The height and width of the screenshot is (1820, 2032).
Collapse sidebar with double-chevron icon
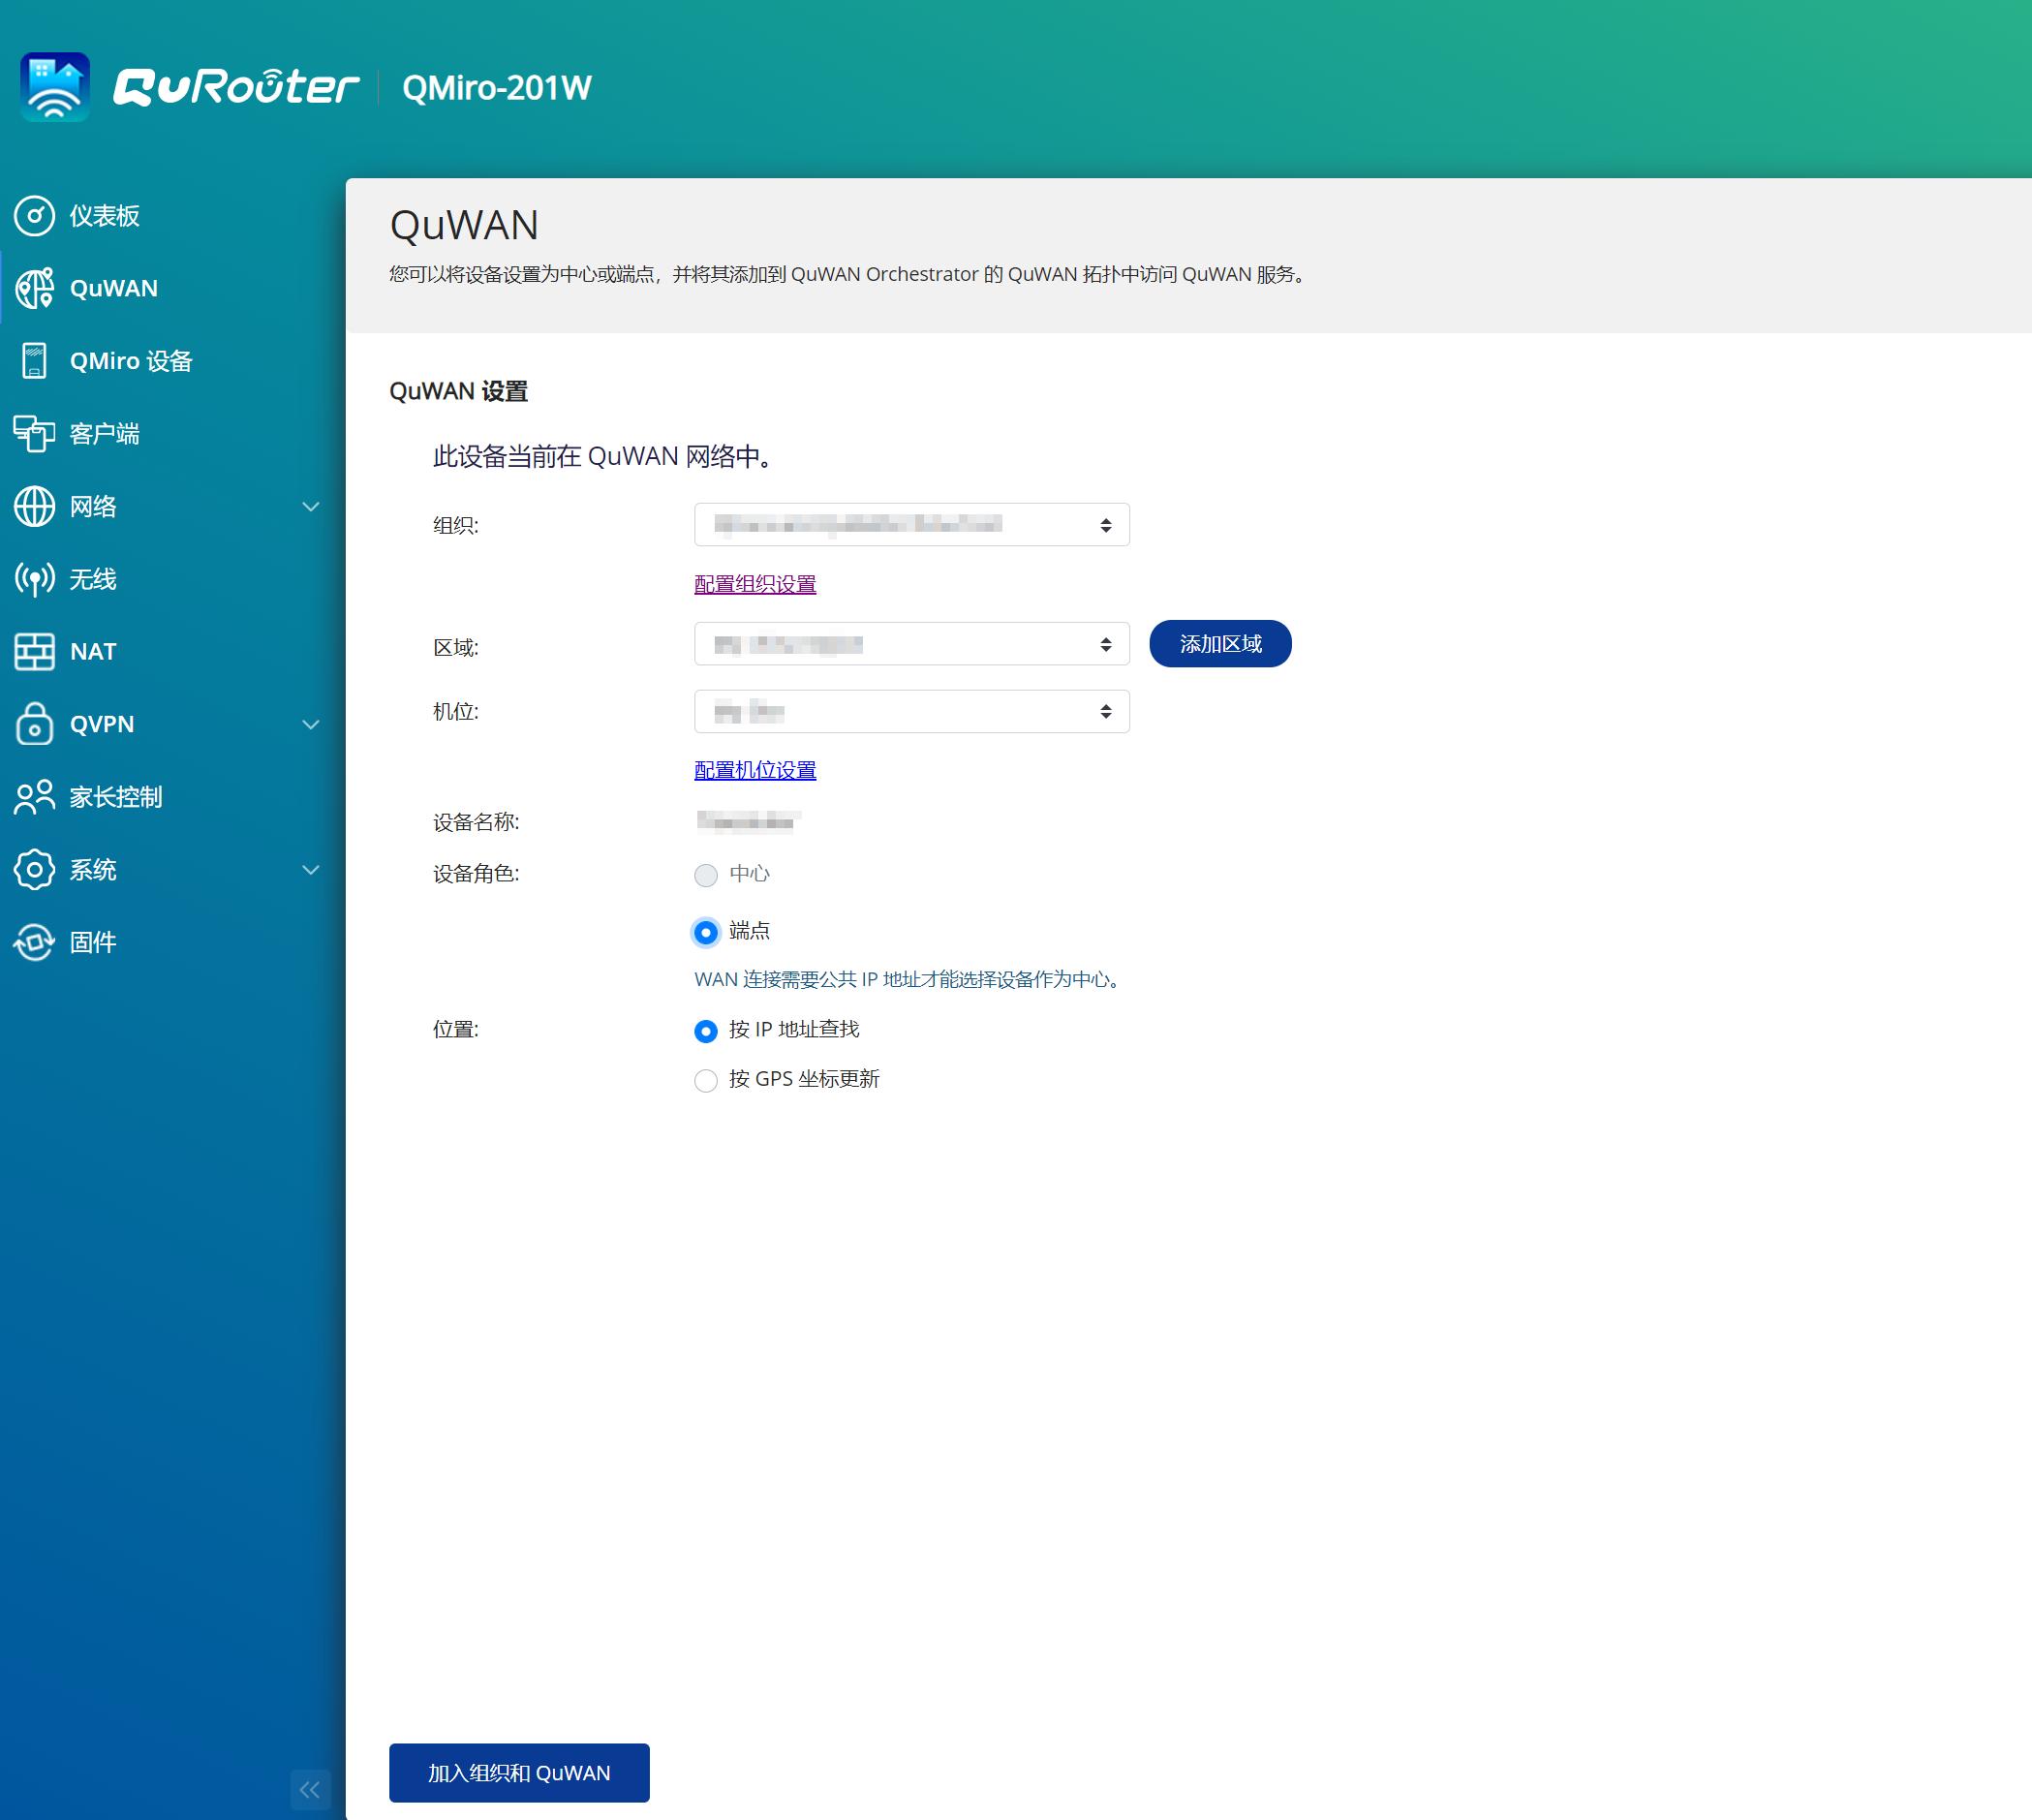[310, 1789]
